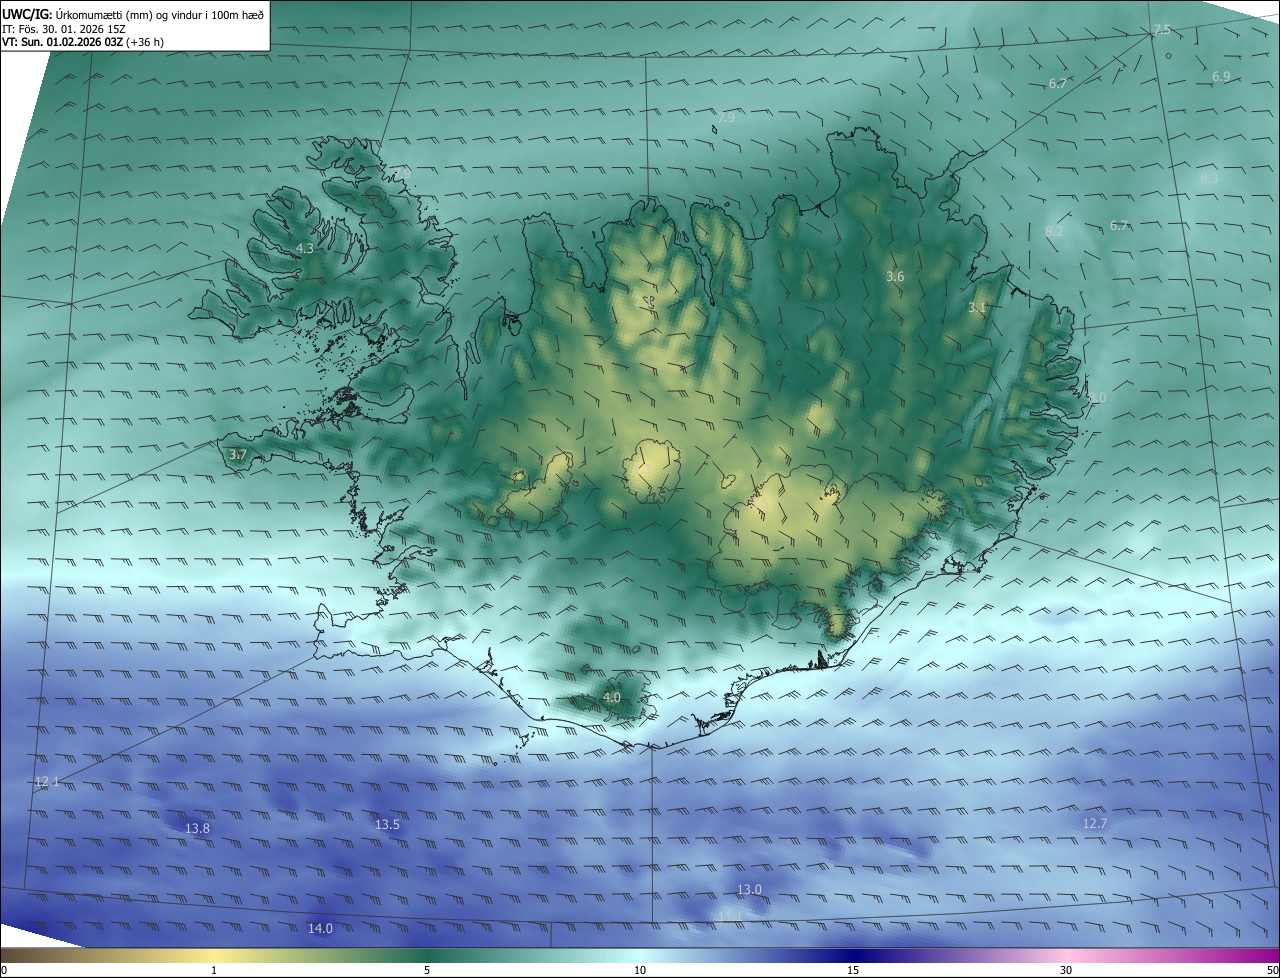Click the 6.9 value in the upper right

click(x=1221, y=76)
